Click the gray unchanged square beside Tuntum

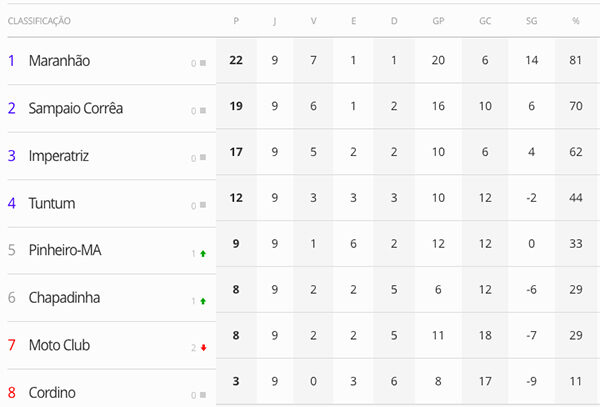pyautogui.click(x=203, y=205)
